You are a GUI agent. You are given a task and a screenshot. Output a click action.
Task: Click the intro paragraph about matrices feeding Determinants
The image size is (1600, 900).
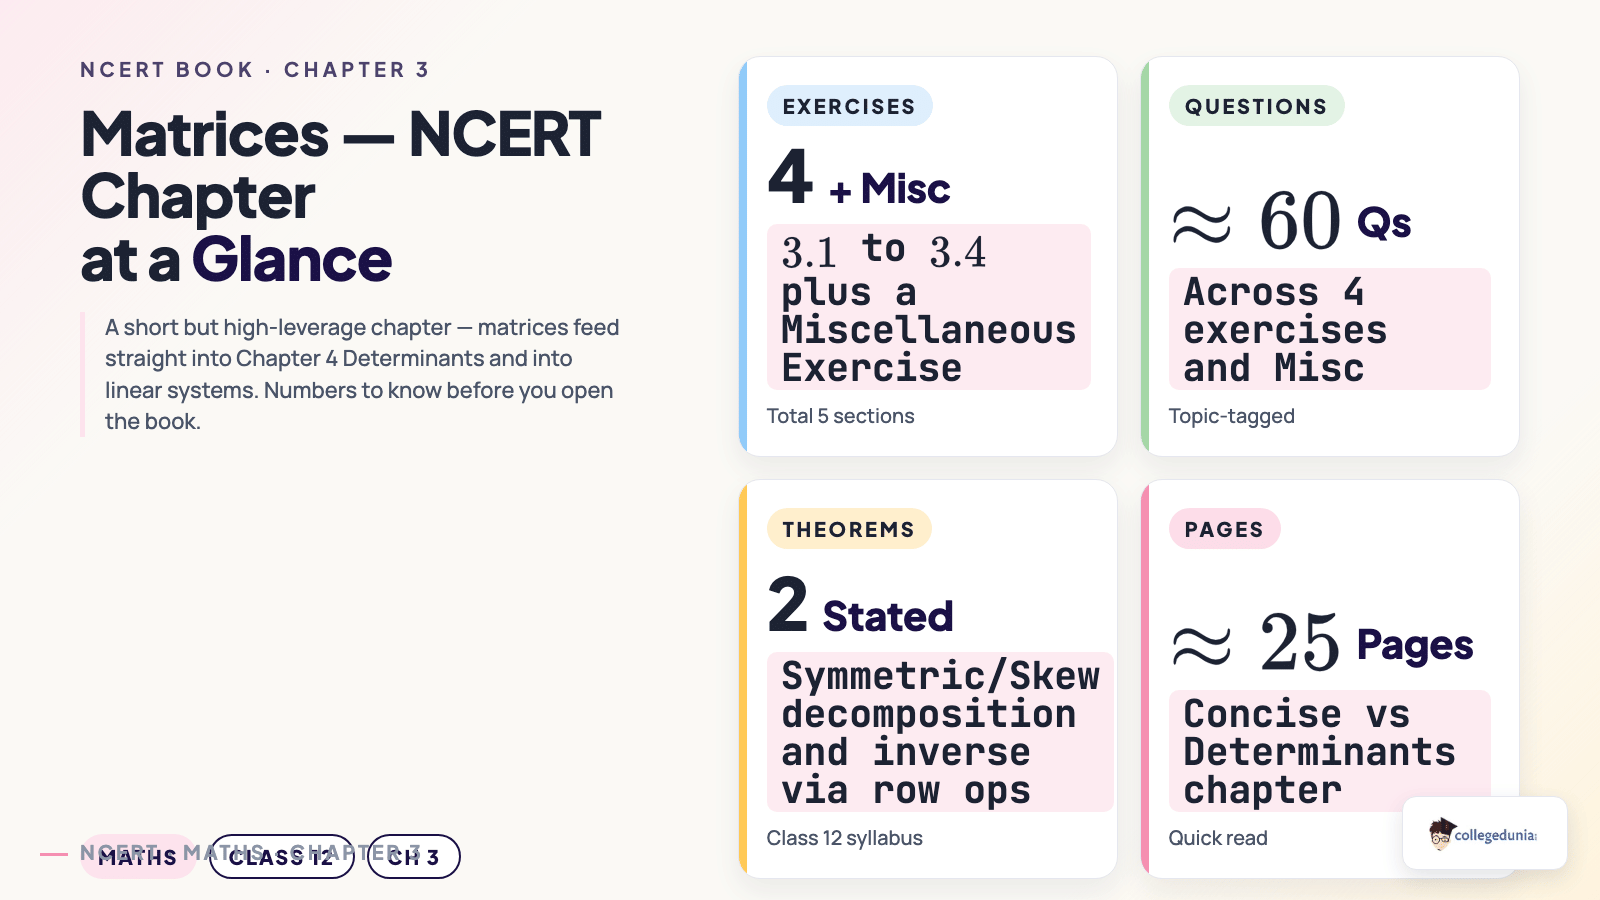point(362,374)
